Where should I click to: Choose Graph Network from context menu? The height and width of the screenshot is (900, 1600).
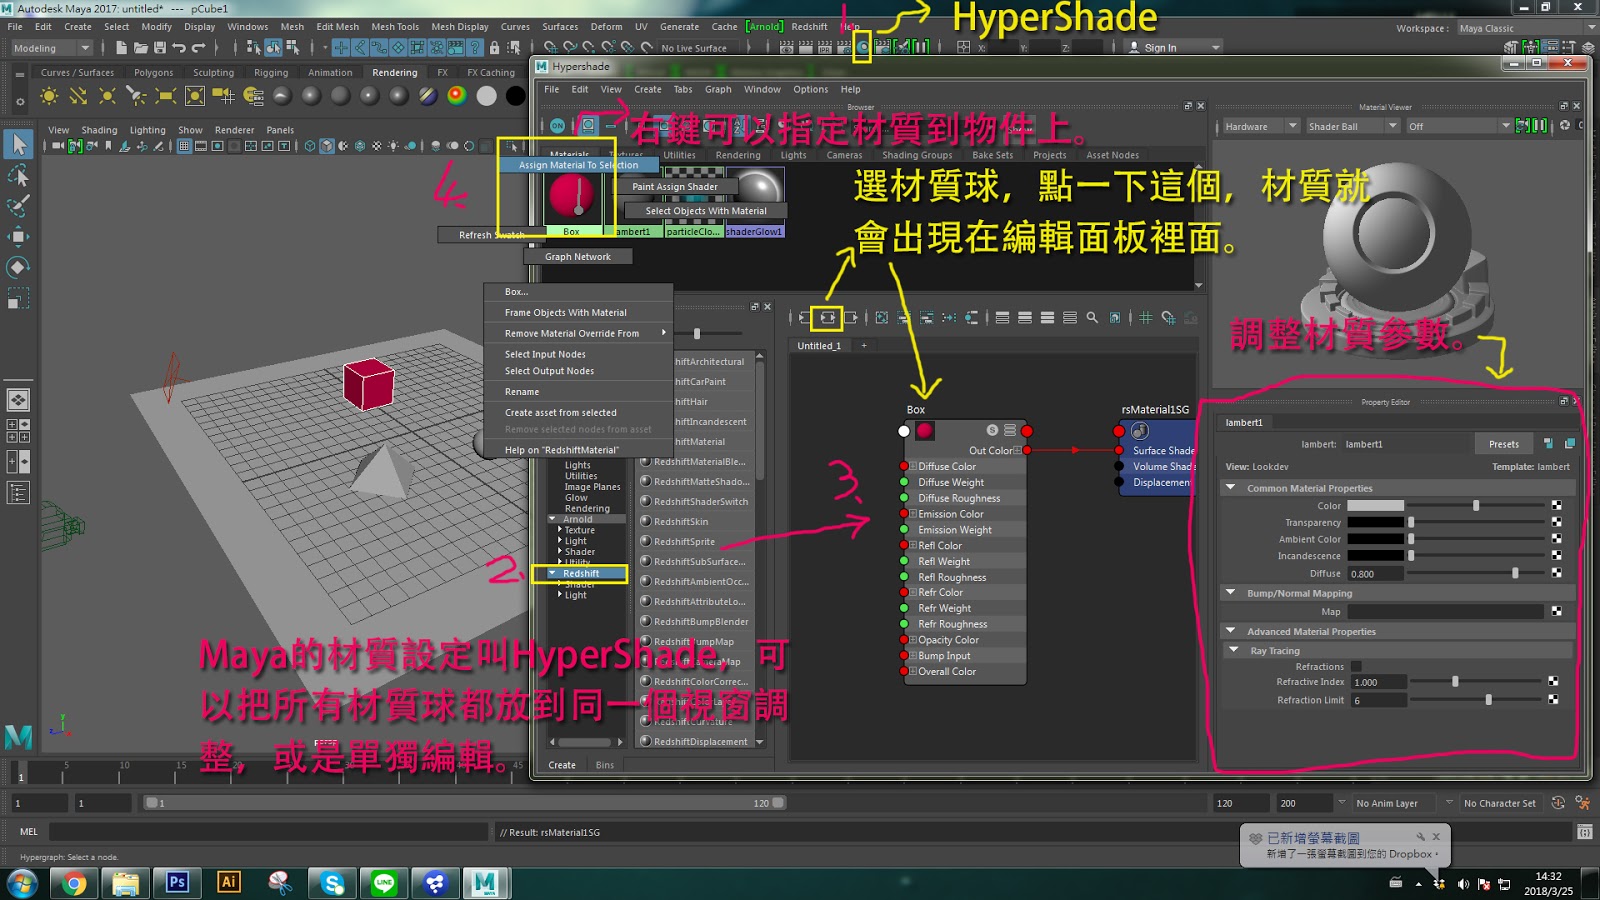pyautogui.click(x=578, y=257)
